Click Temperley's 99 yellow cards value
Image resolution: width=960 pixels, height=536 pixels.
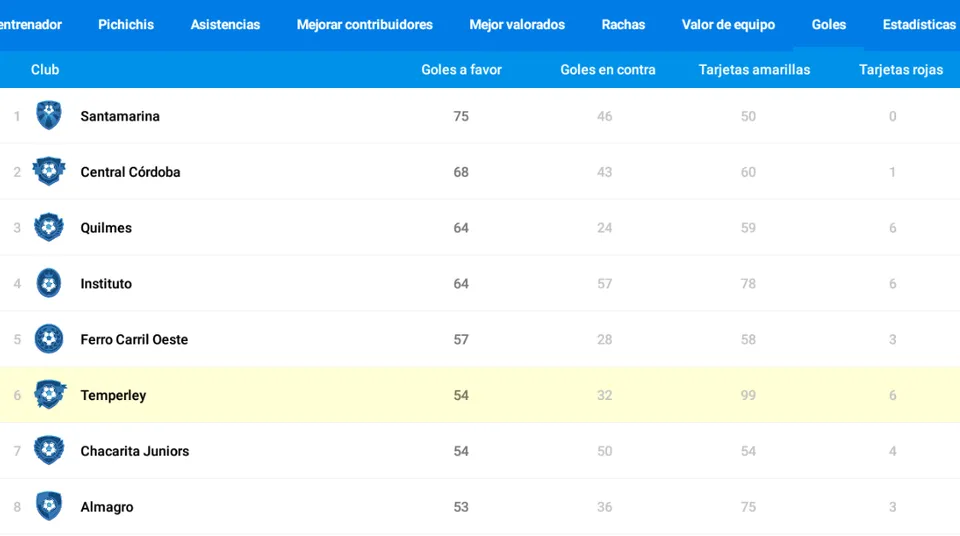(748, 395)
